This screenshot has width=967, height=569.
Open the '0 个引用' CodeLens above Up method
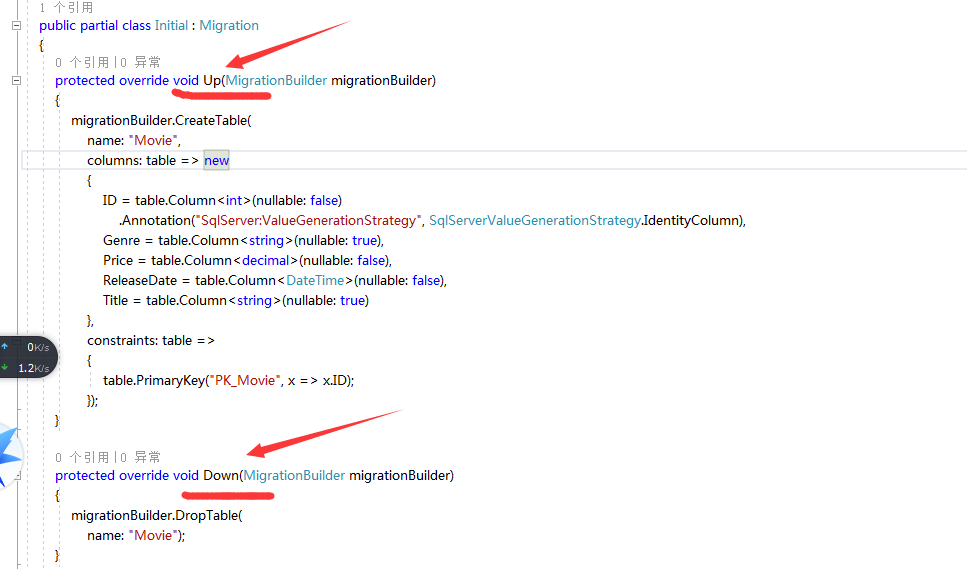pyautogui.click(x=82, y=62)
